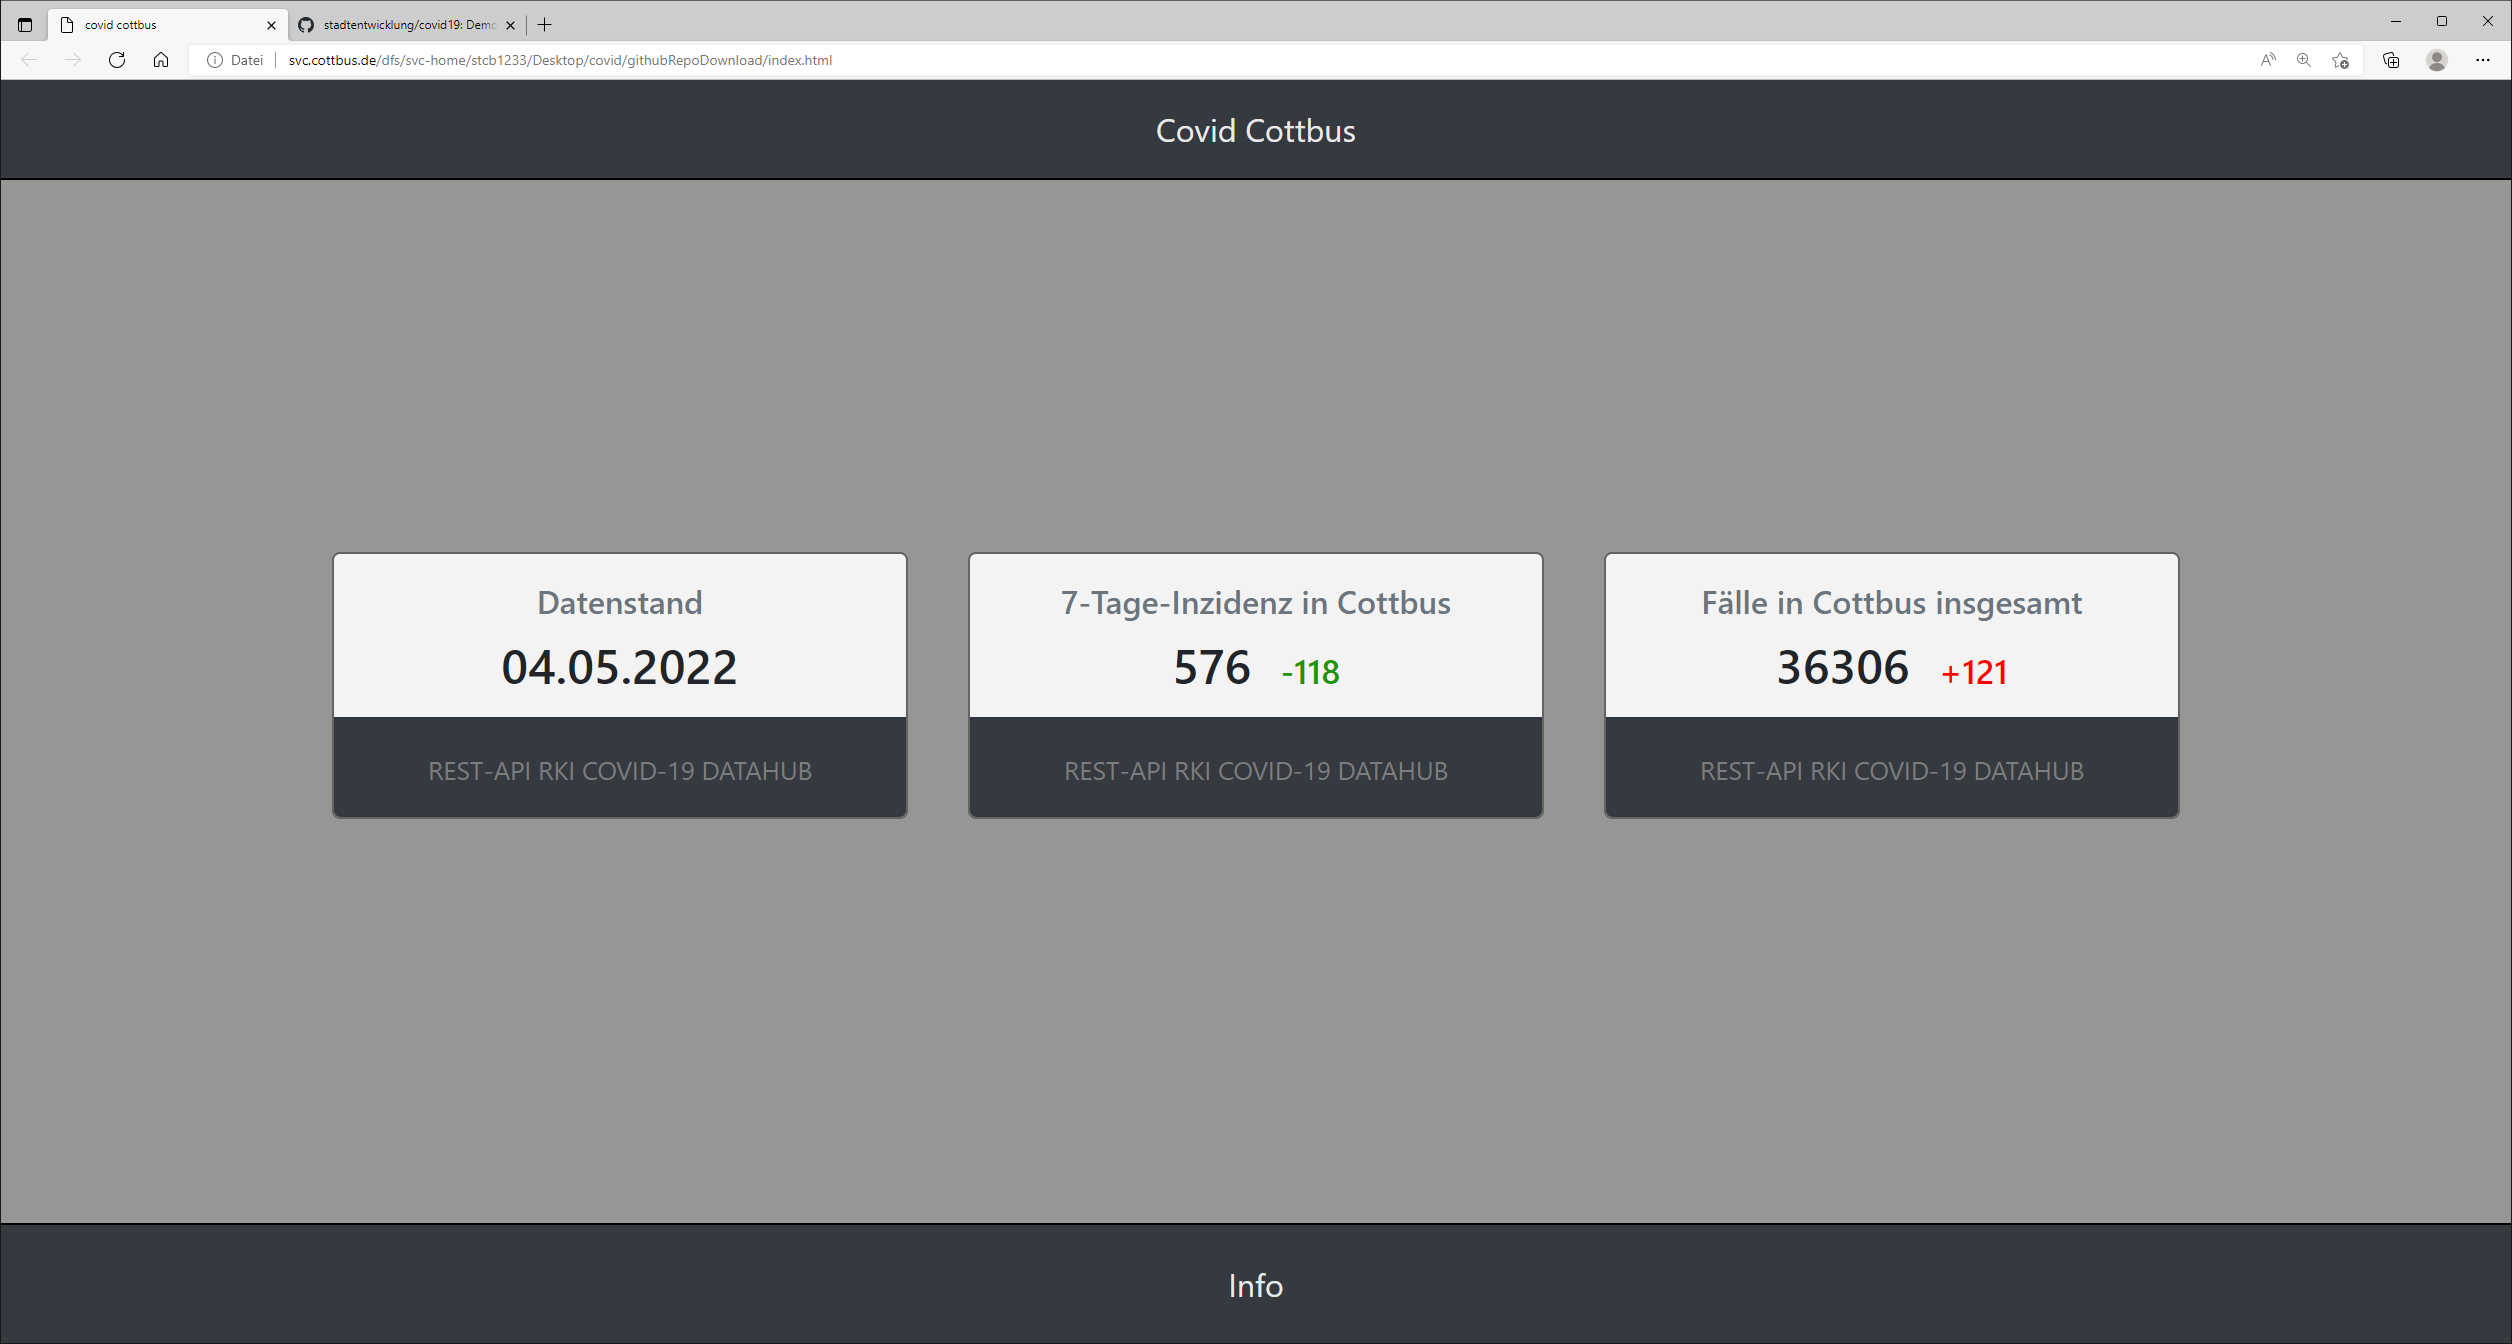
Task: Open a new tab with plus button
Action: (545, 25)
